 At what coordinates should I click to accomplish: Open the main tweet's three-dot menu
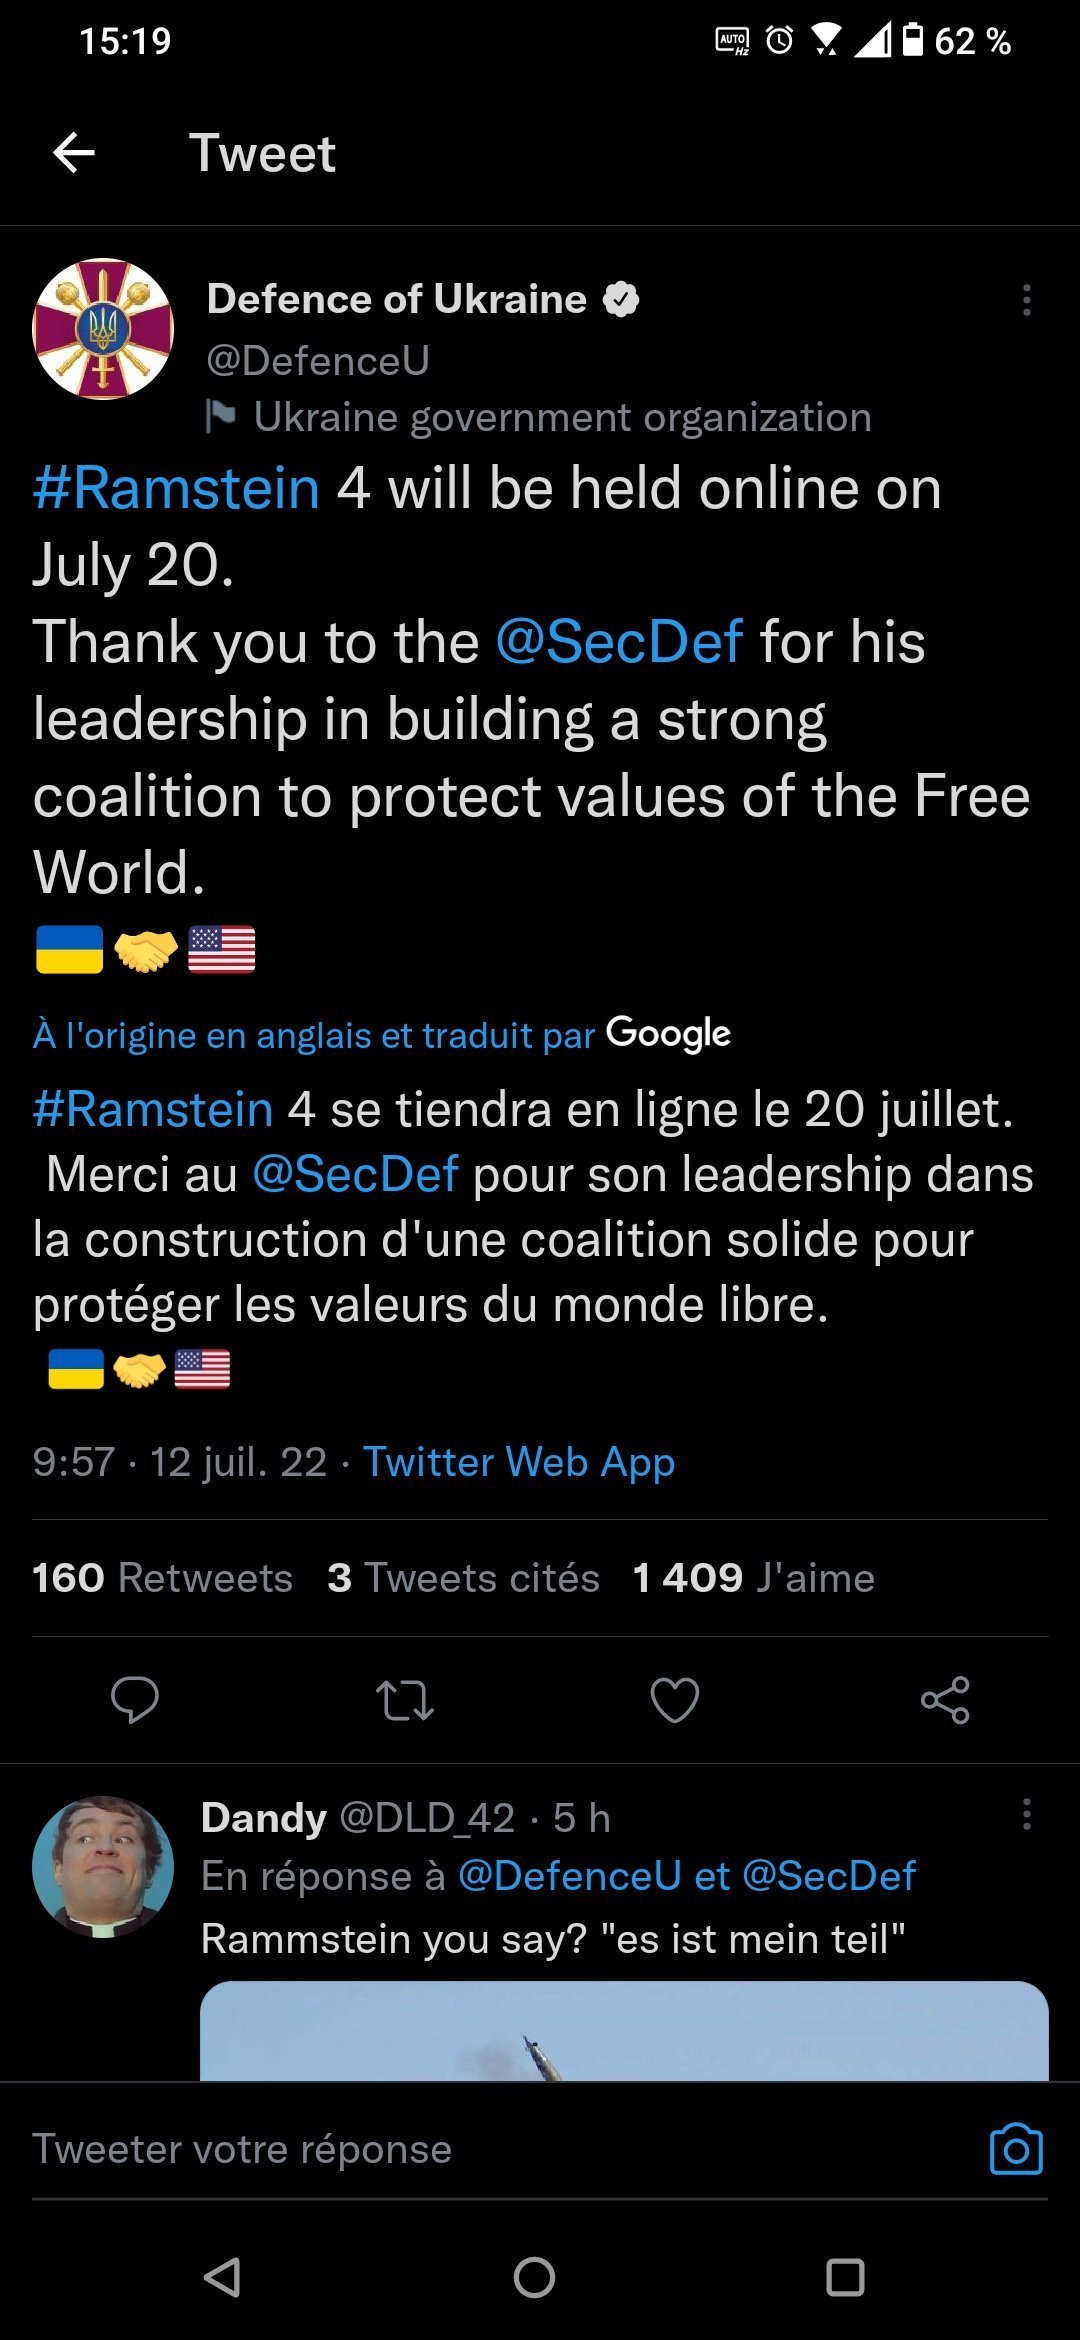[1026, 300]
